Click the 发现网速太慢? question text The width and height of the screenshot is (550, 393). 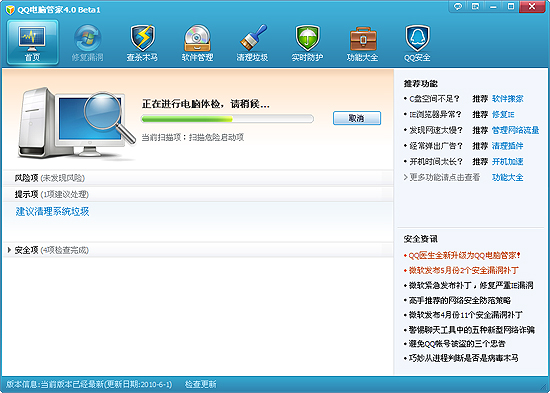pyautogui.click(x=436, y=130)
